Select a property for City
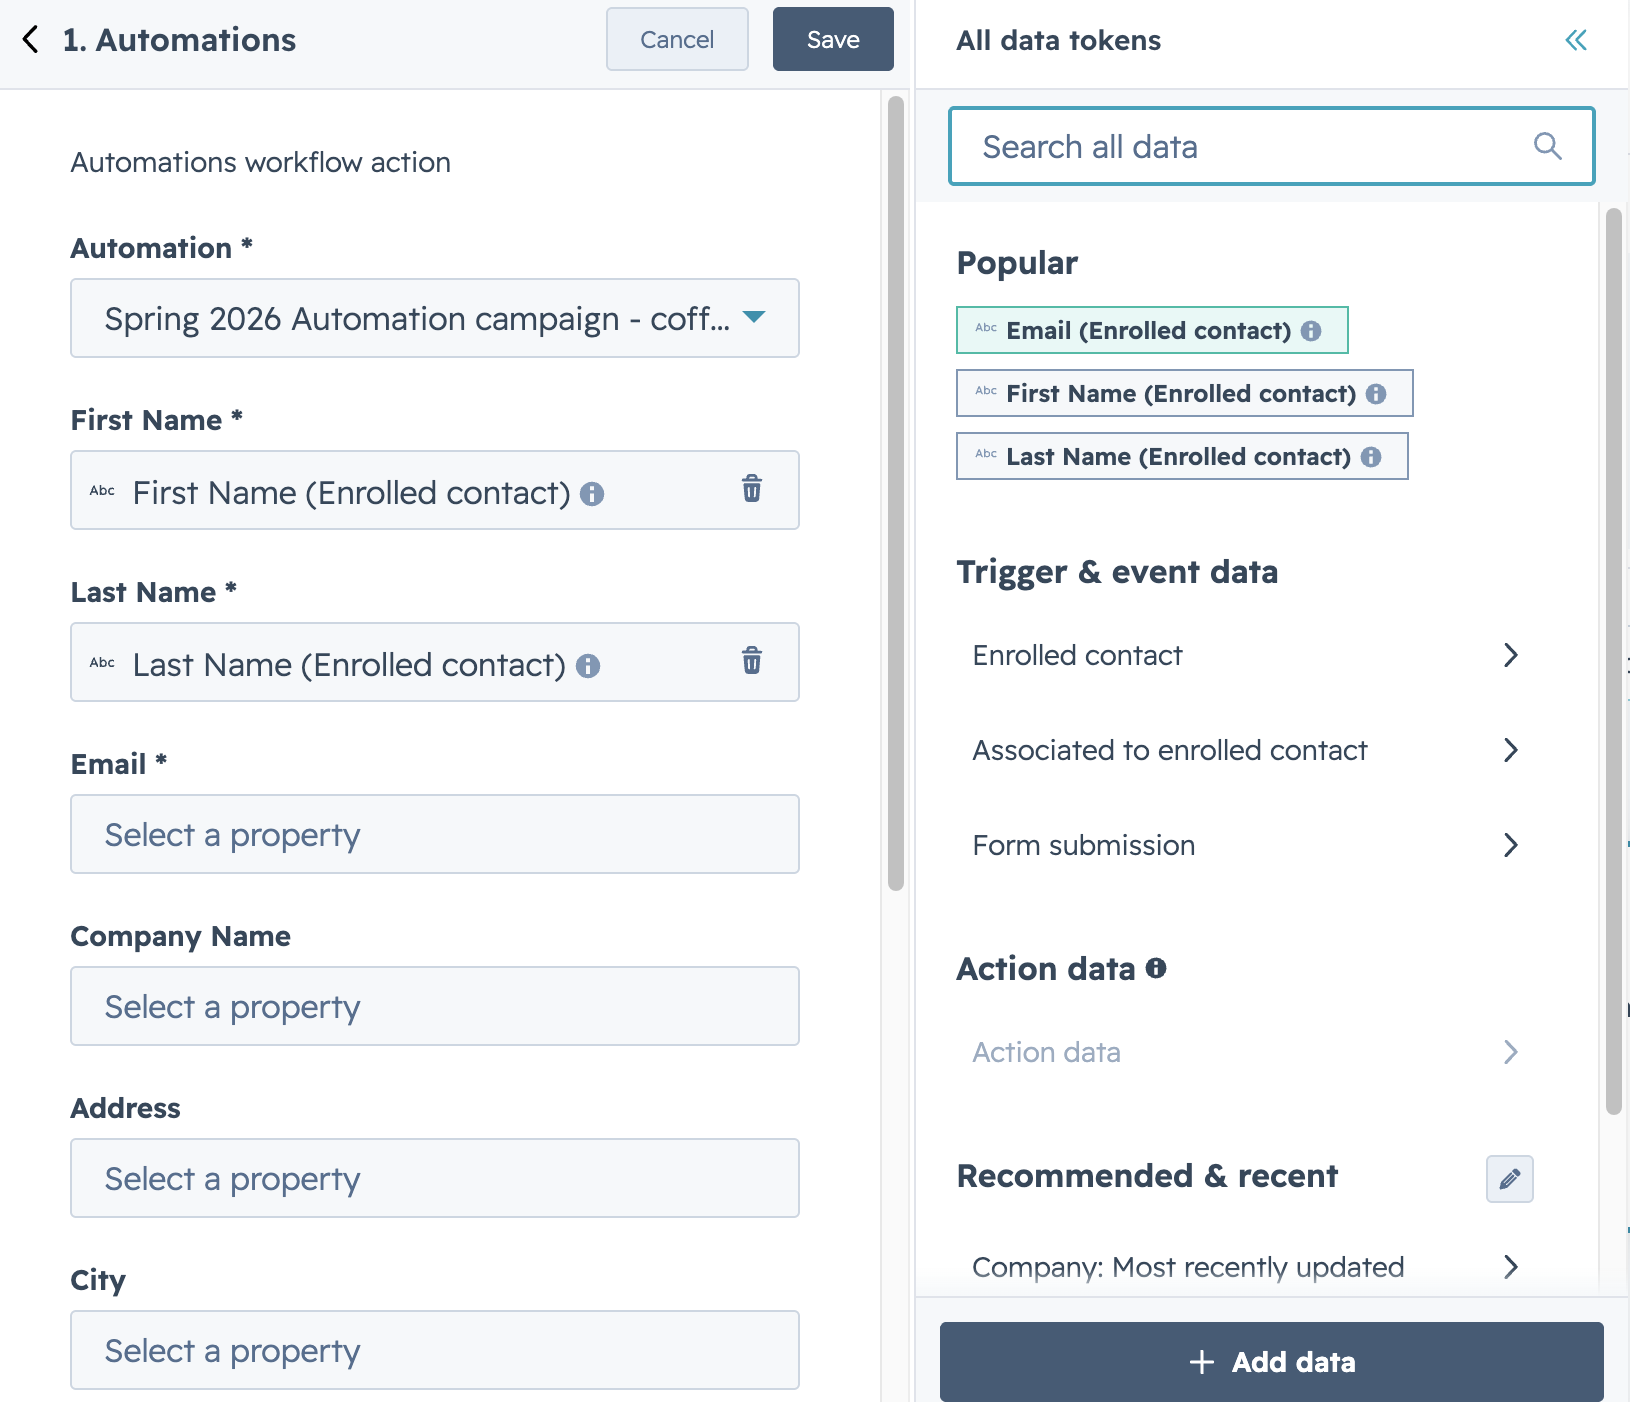Screen dimensions: 1630x1402 pyautogui.click(x=435, y=1350)
